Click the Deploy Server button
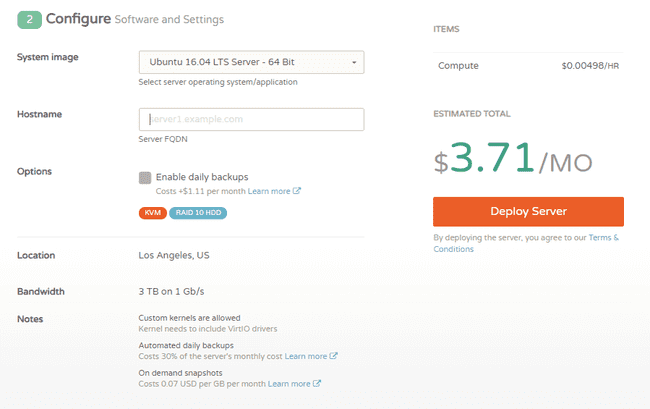Viewport: 650px width, 409px height. [x=528, y=211]
